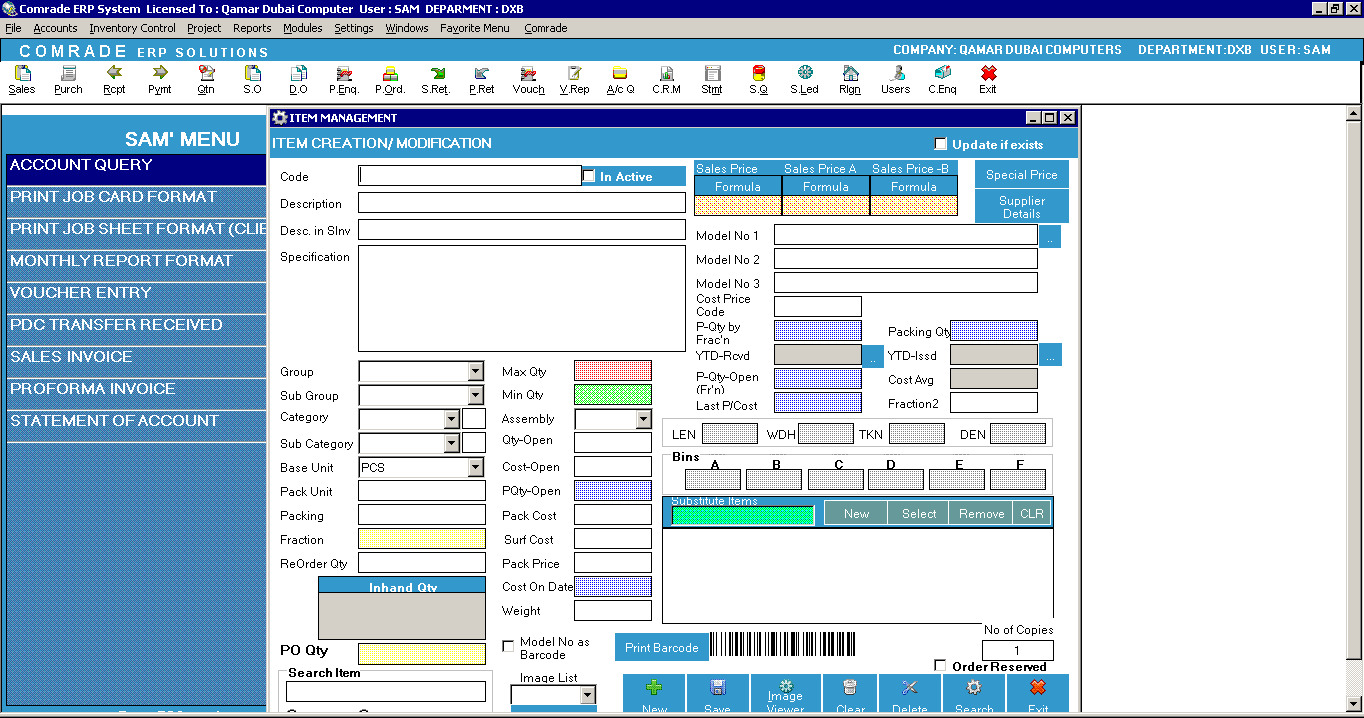Check the Model No as Barcode option

tap(508, 646)
